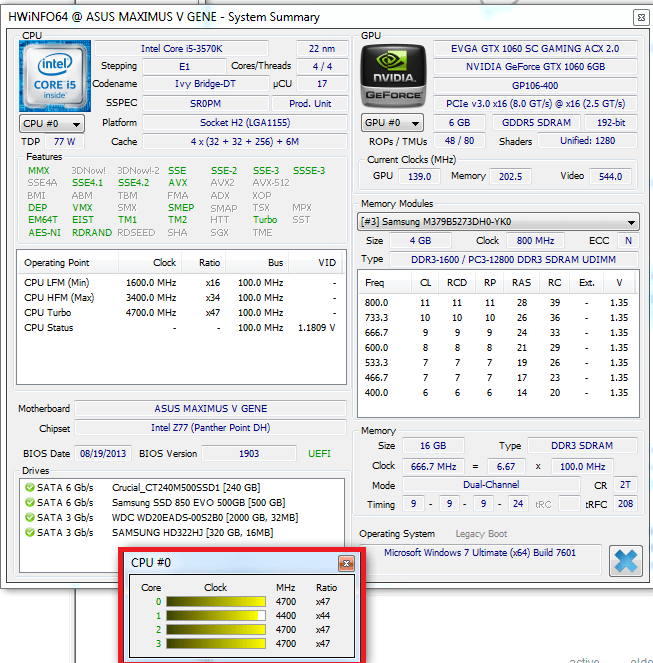Click the tRFC value 208

tap(625, 504)
